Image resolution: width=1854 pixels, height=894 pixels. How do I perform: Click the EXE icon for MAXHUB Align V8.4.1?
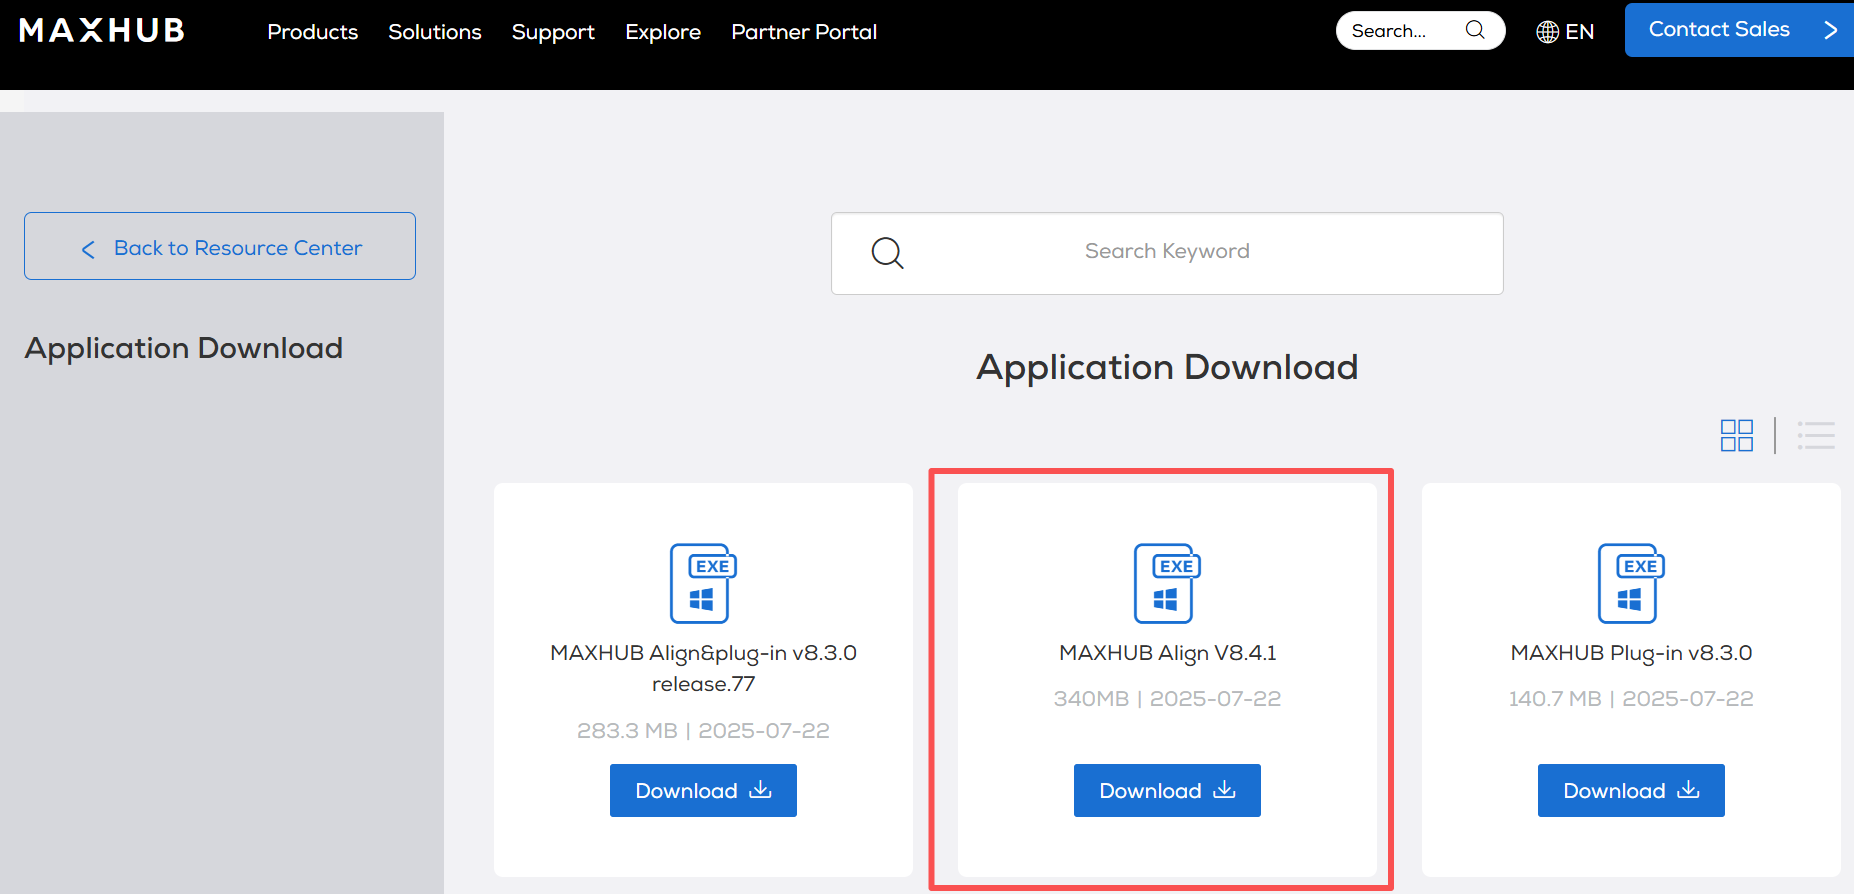coord(1166,583)
